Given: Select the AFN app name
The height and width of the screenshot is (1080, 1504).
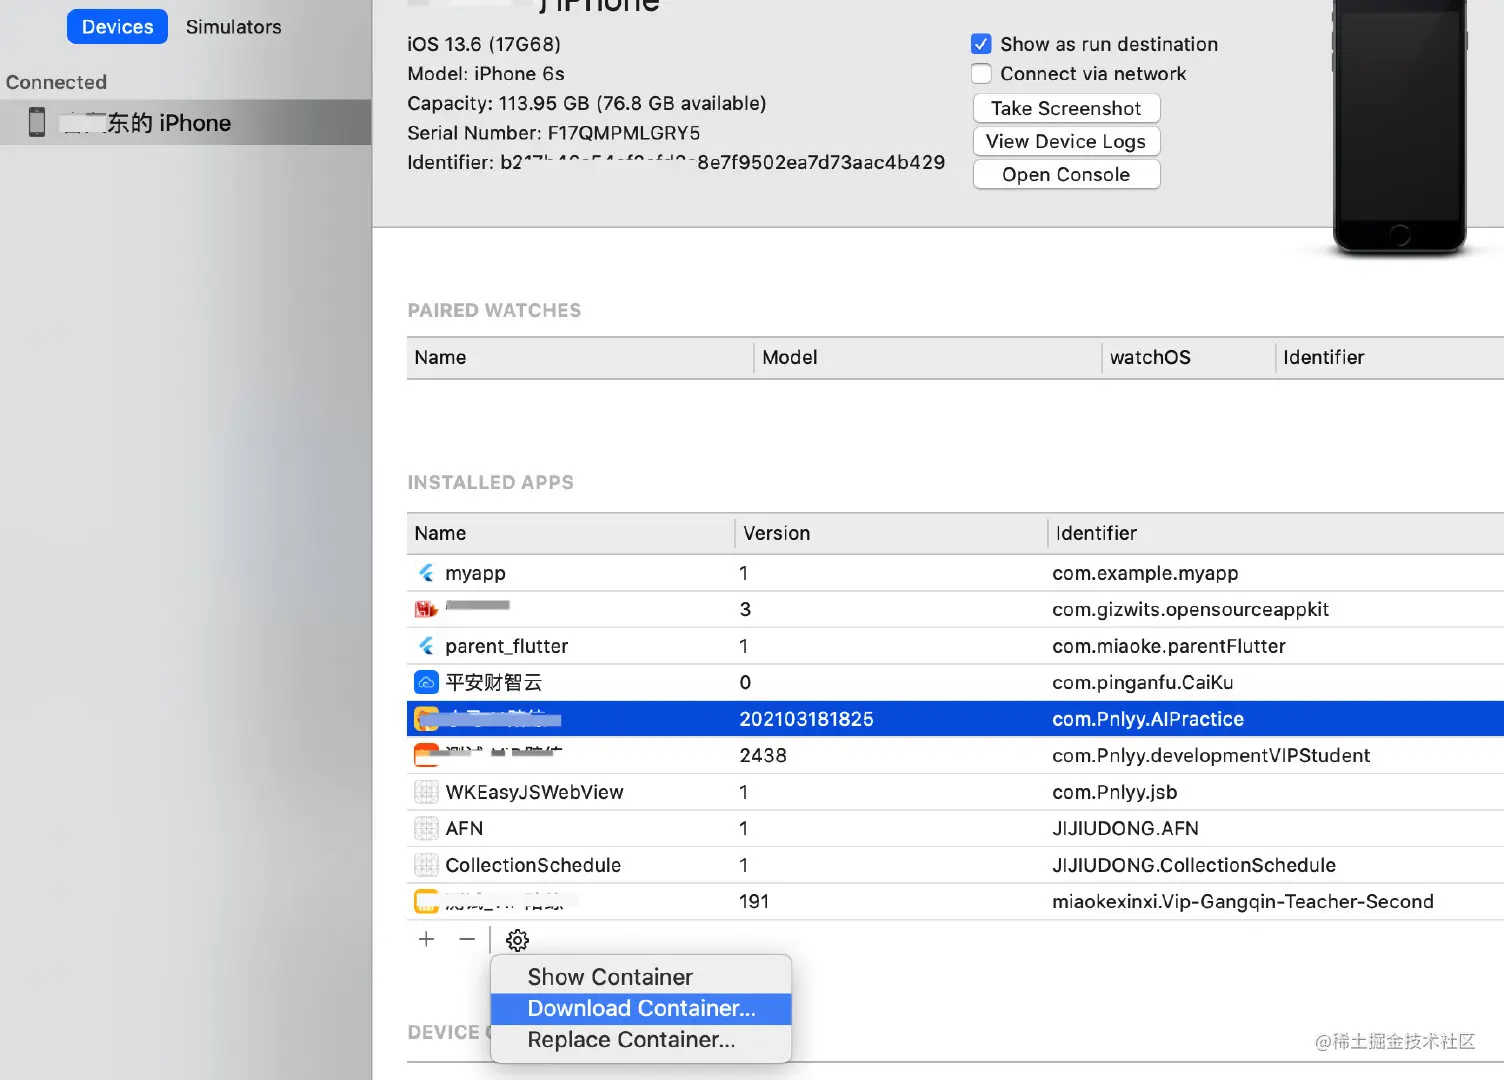Looking at the screenshot, I should [x=464, y=828].
